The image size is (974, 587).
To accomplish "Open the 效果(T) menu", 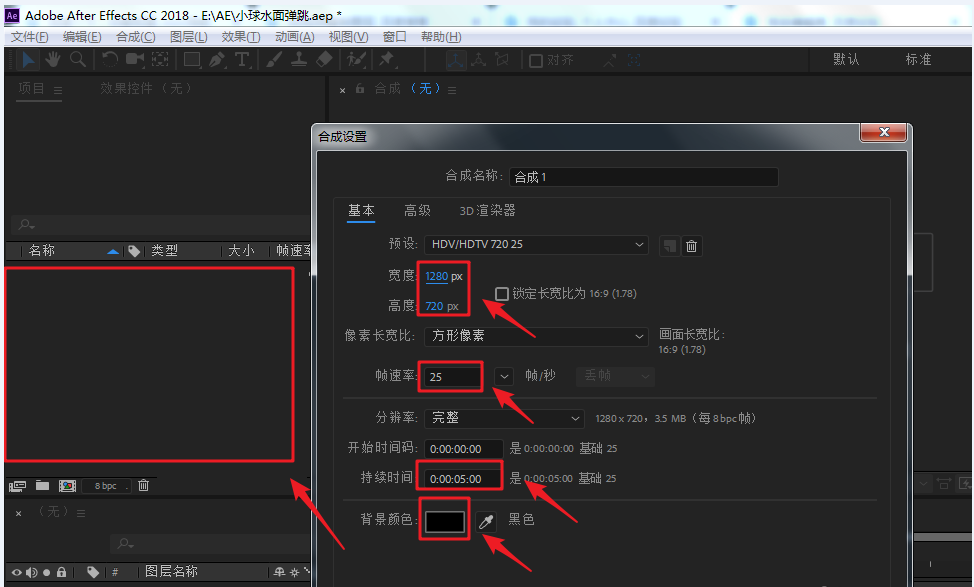I will pos(241,37).
